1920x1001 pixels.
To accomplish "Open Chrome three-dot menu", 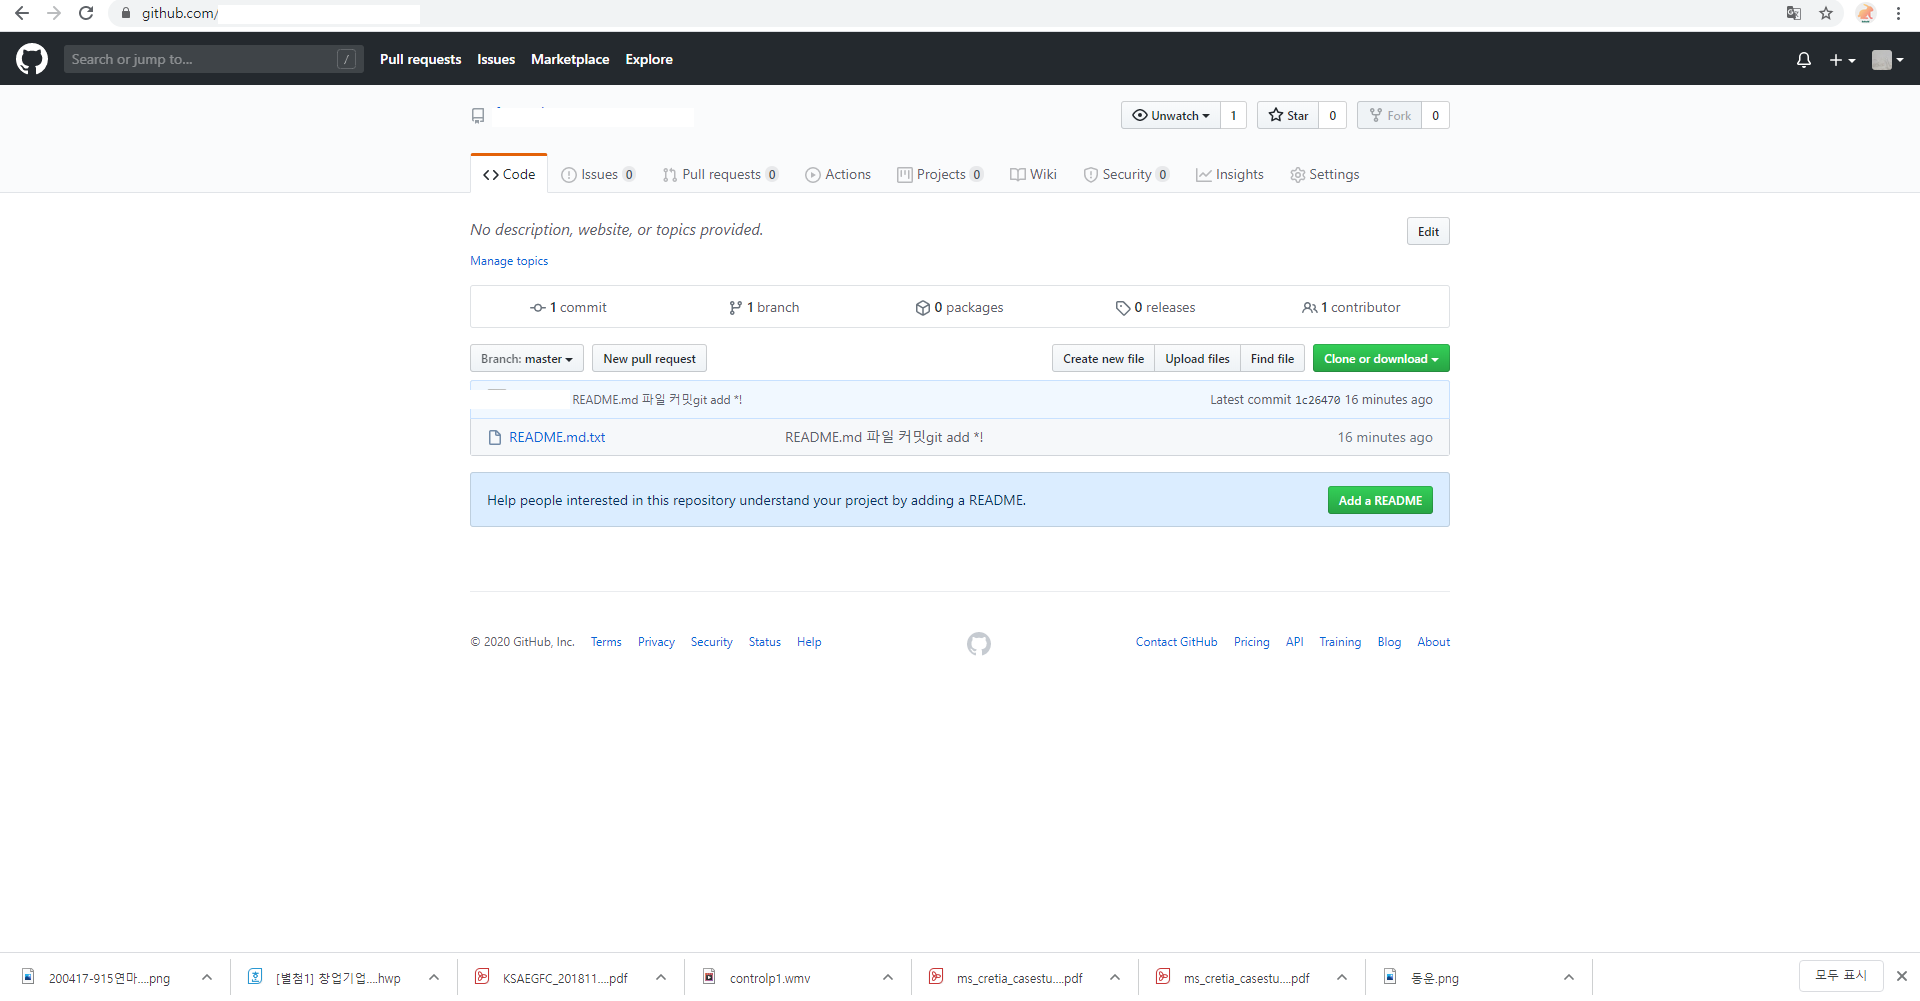I will coord(1898,13).
